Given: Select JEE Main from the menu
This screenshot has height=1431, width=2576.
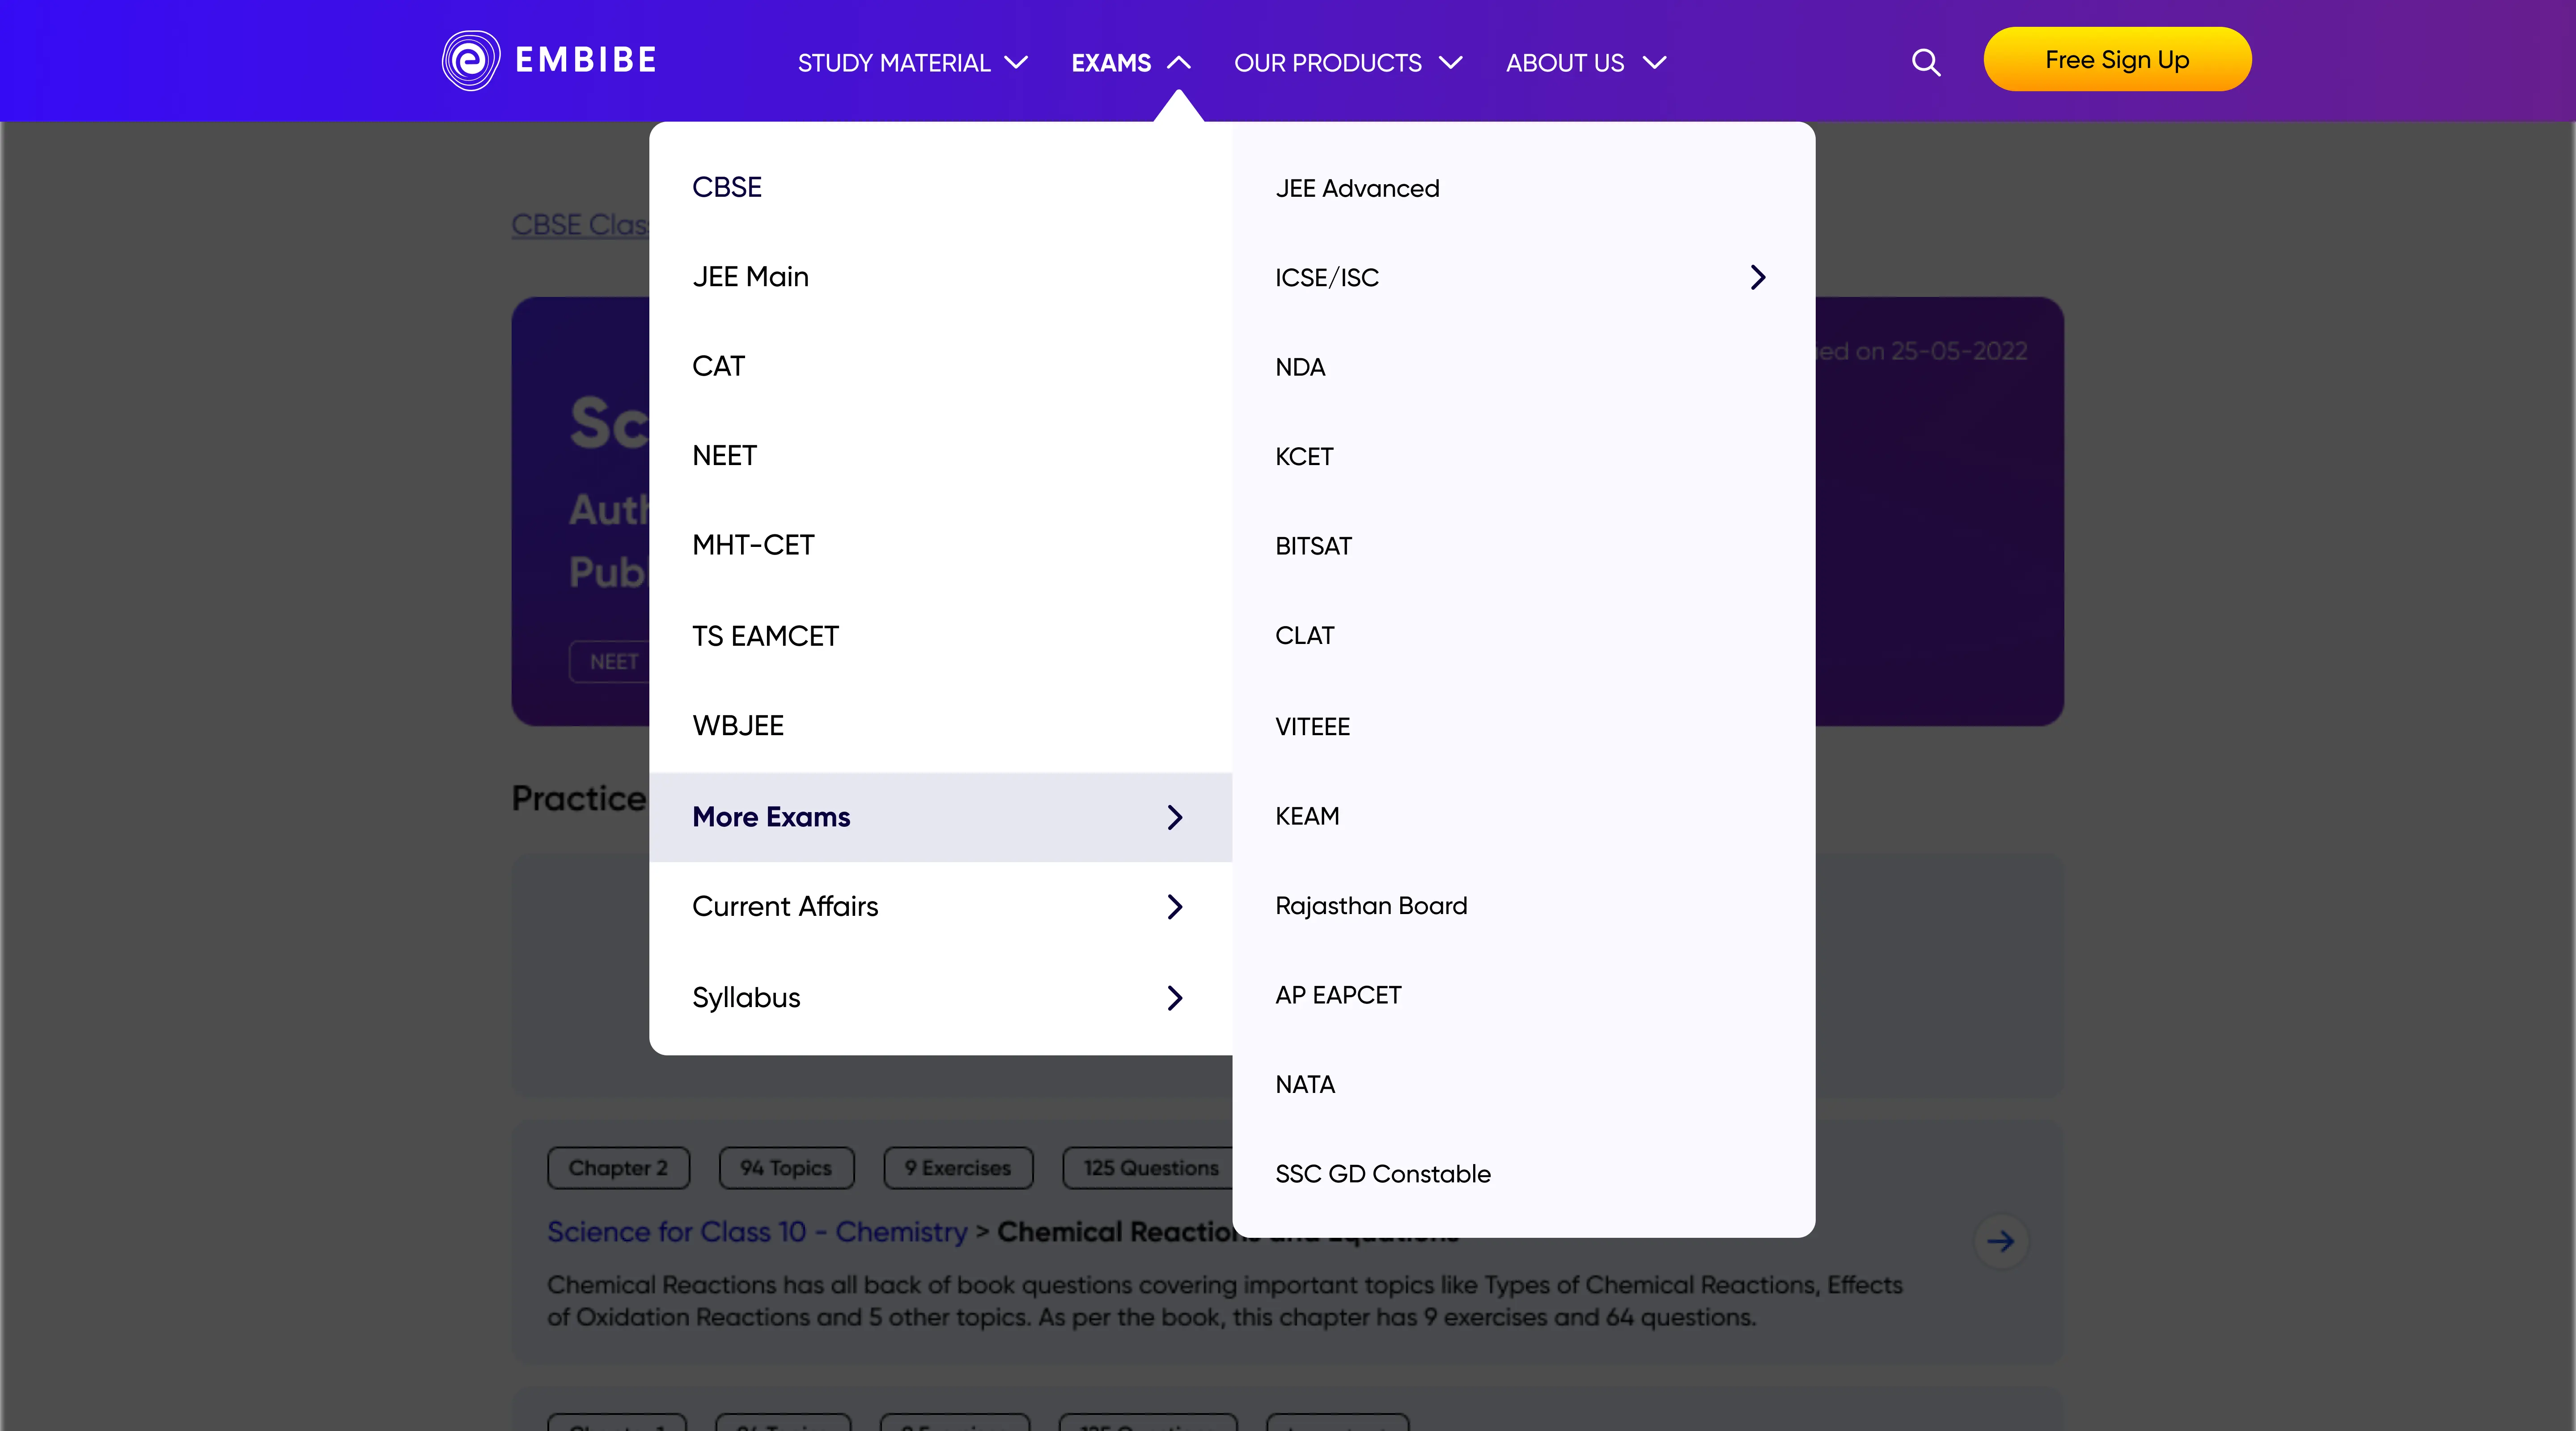Looking at the screenshot, I should coord(750,277).
